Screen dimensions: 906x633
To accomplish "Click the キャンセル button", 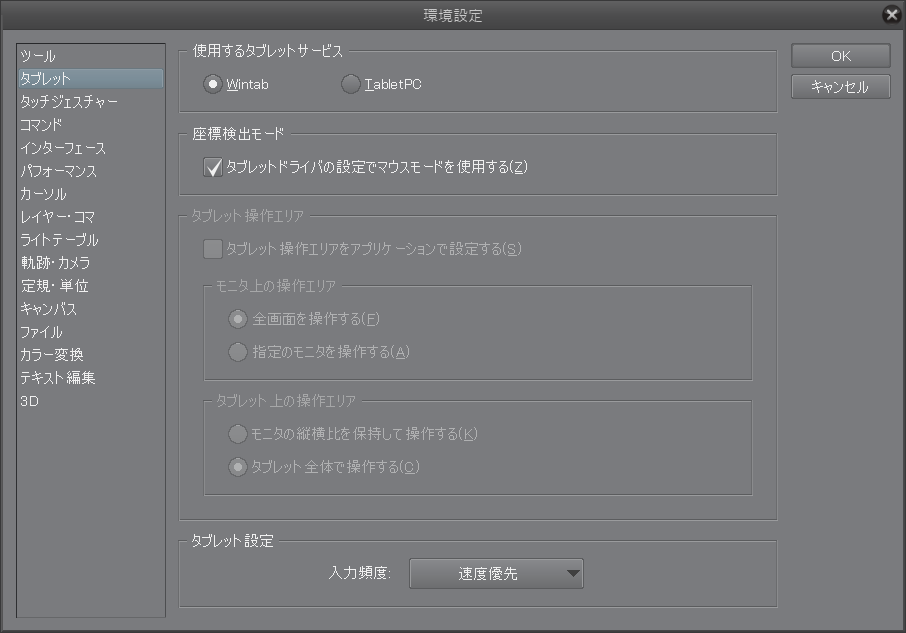I will tap(841, 87).
